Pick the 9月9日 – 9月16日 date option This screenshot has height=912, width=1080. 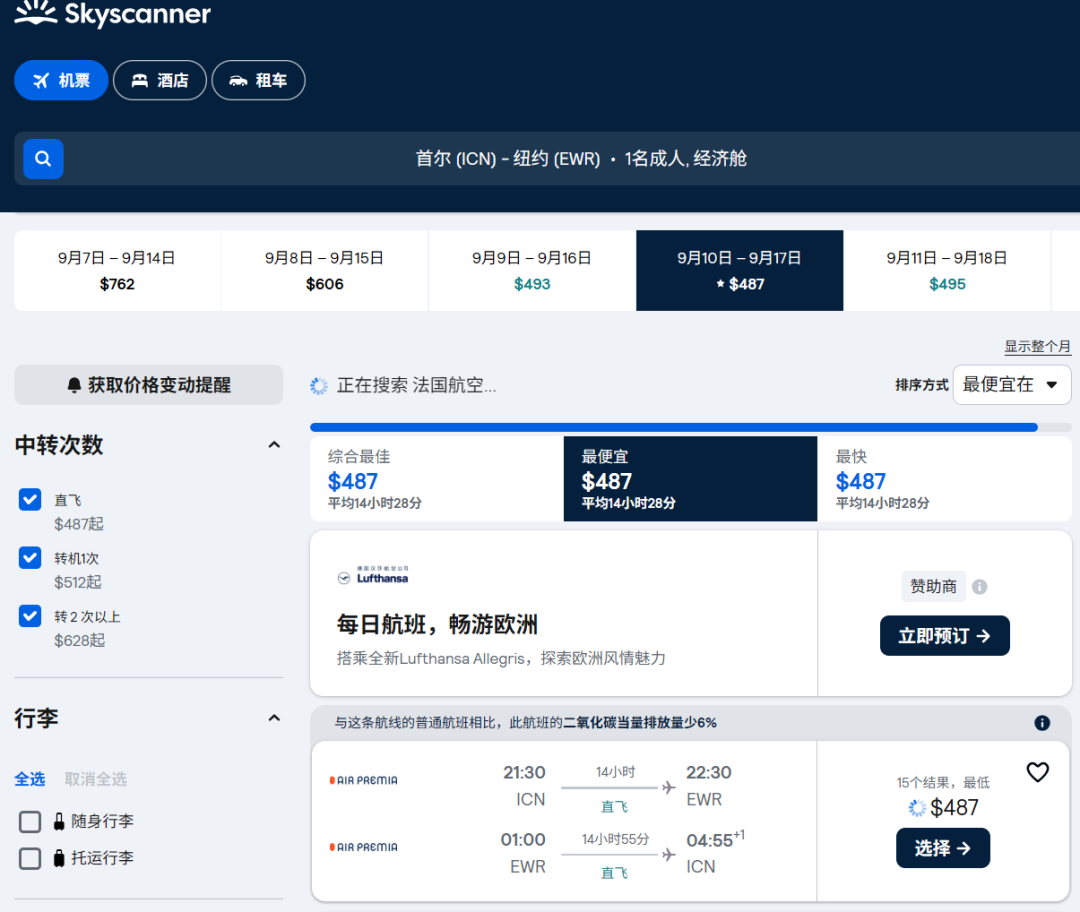[532, 271]
